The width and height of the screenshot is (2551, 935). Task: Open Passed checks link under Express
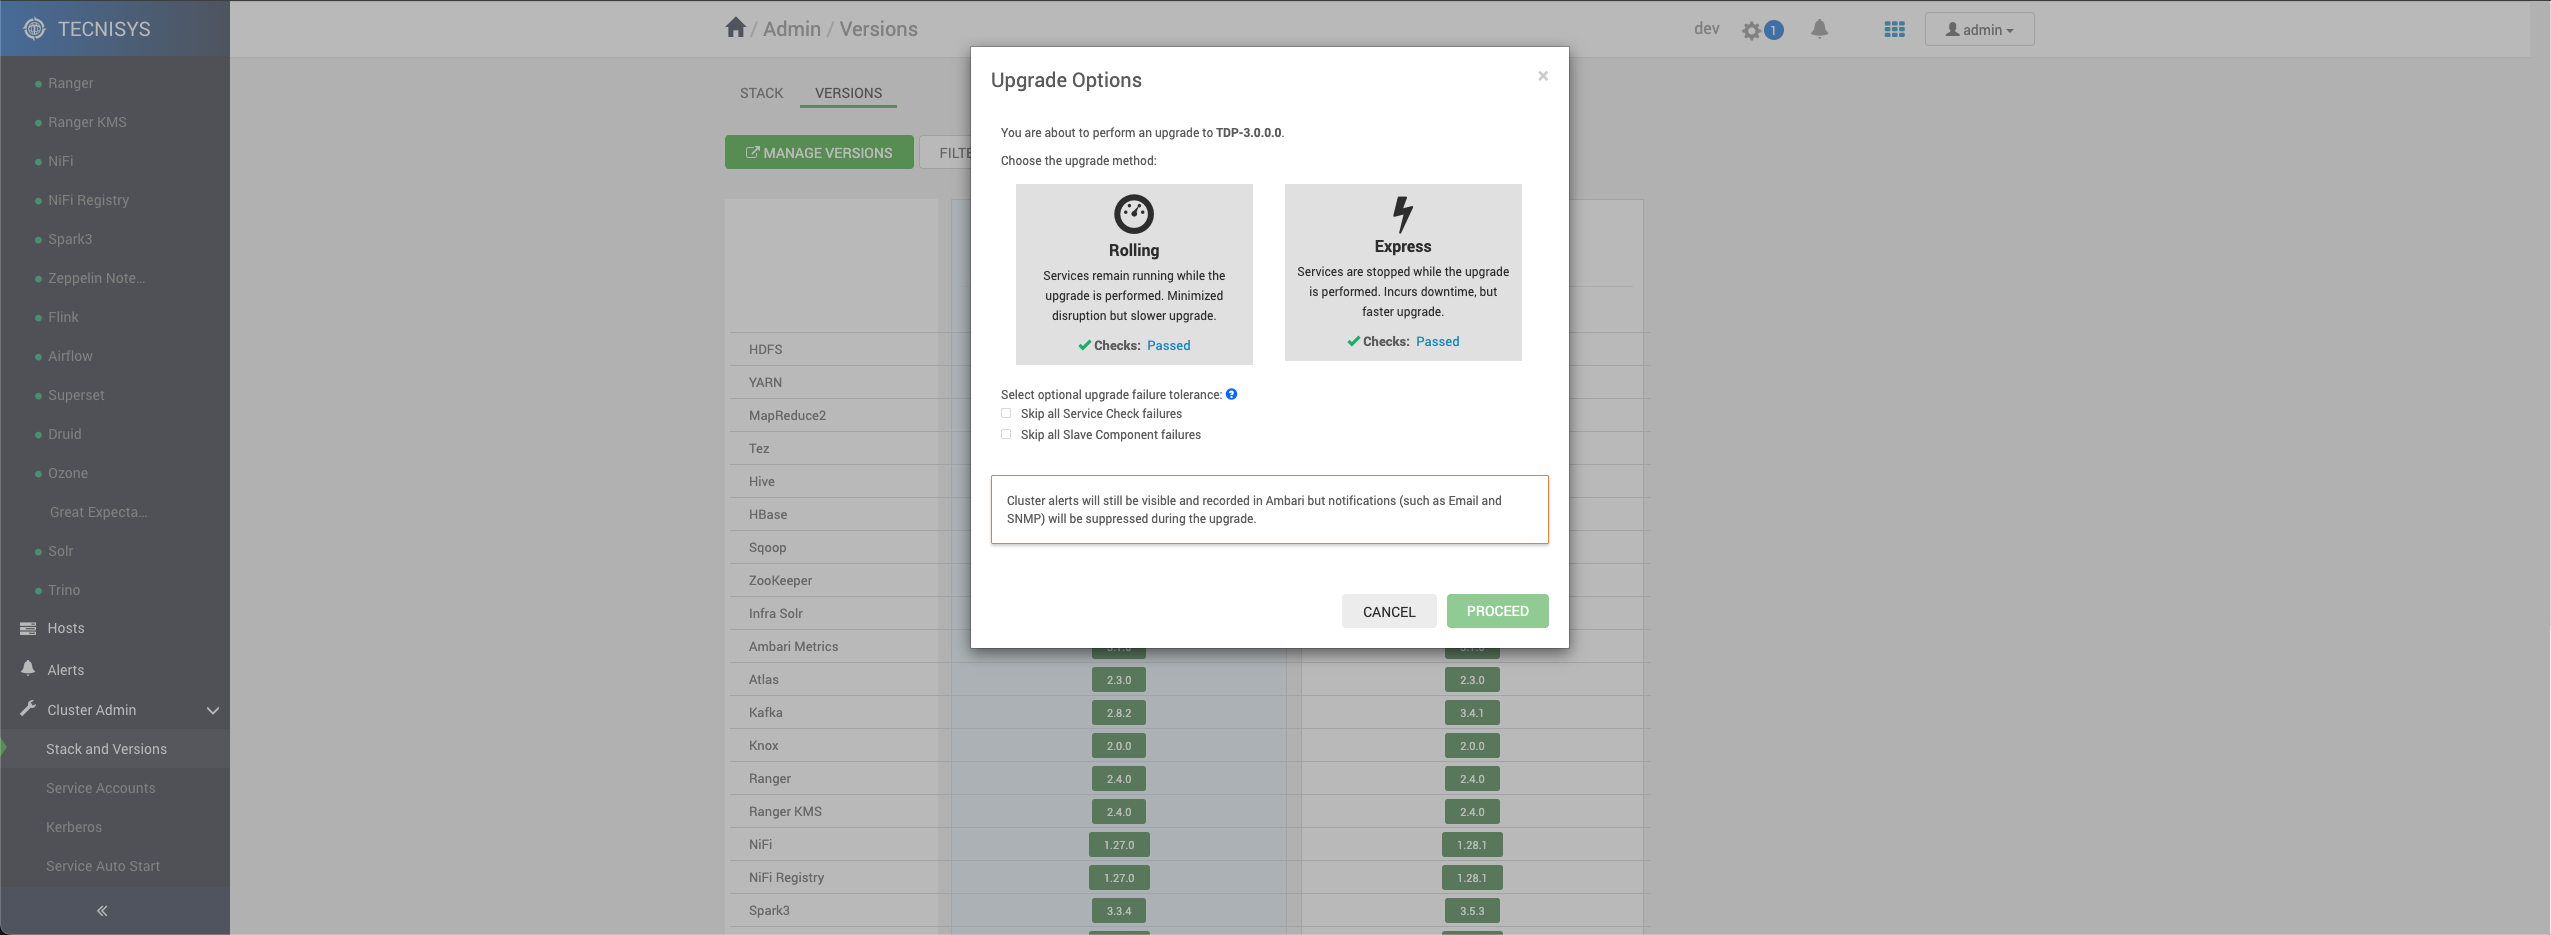[1437, 342]
